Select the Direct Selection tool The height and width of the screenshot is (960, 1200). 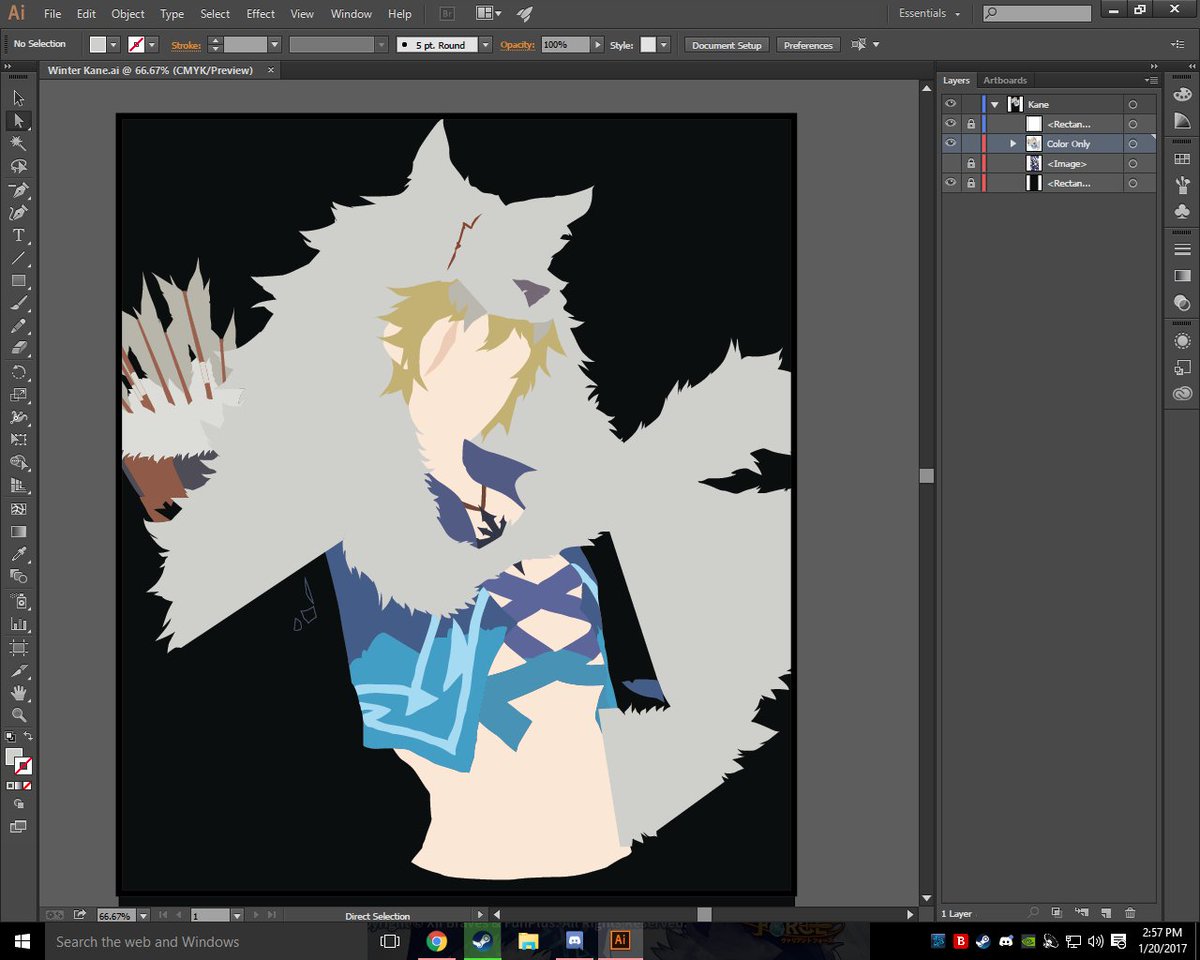[x=18, y=121]
